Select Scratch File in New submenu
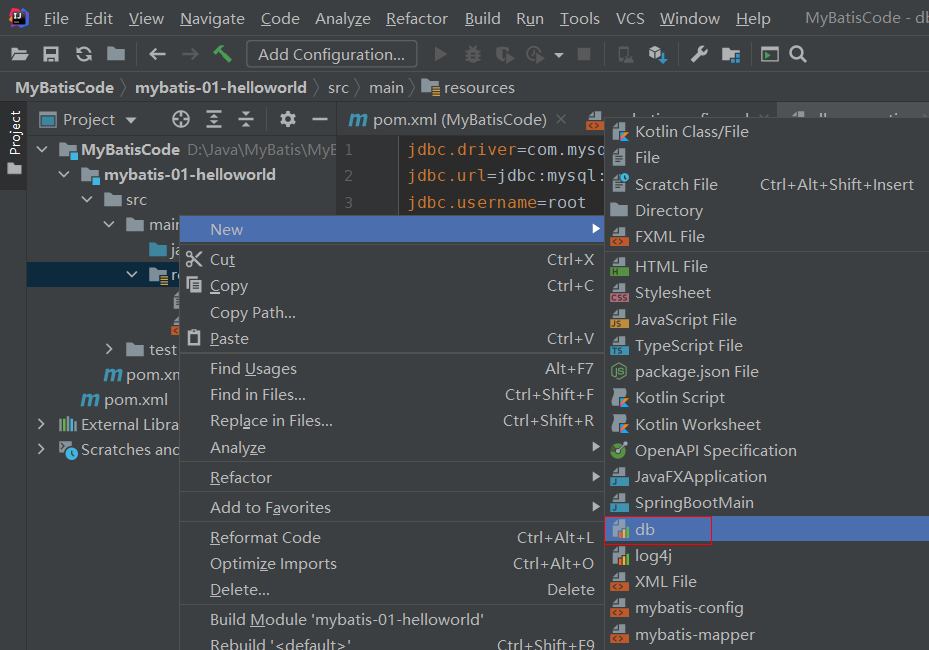Image resolution: width=929 pixels, height=650 pixels. (767, 184)
